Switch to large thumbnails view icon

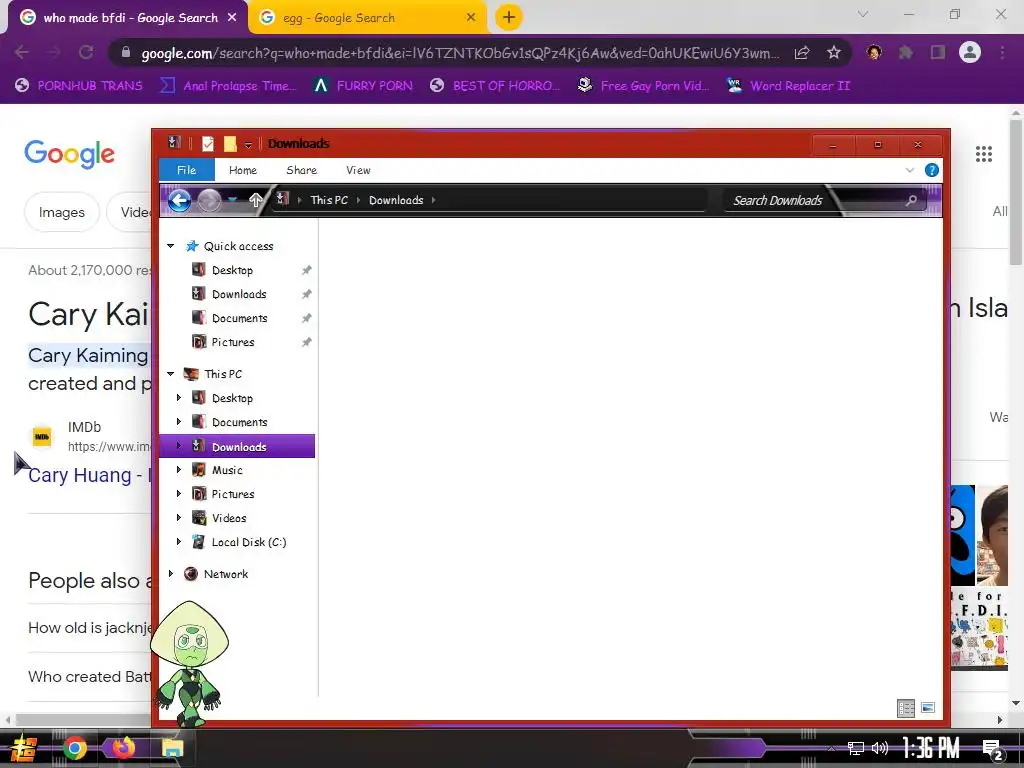click(x=928, y=708)
